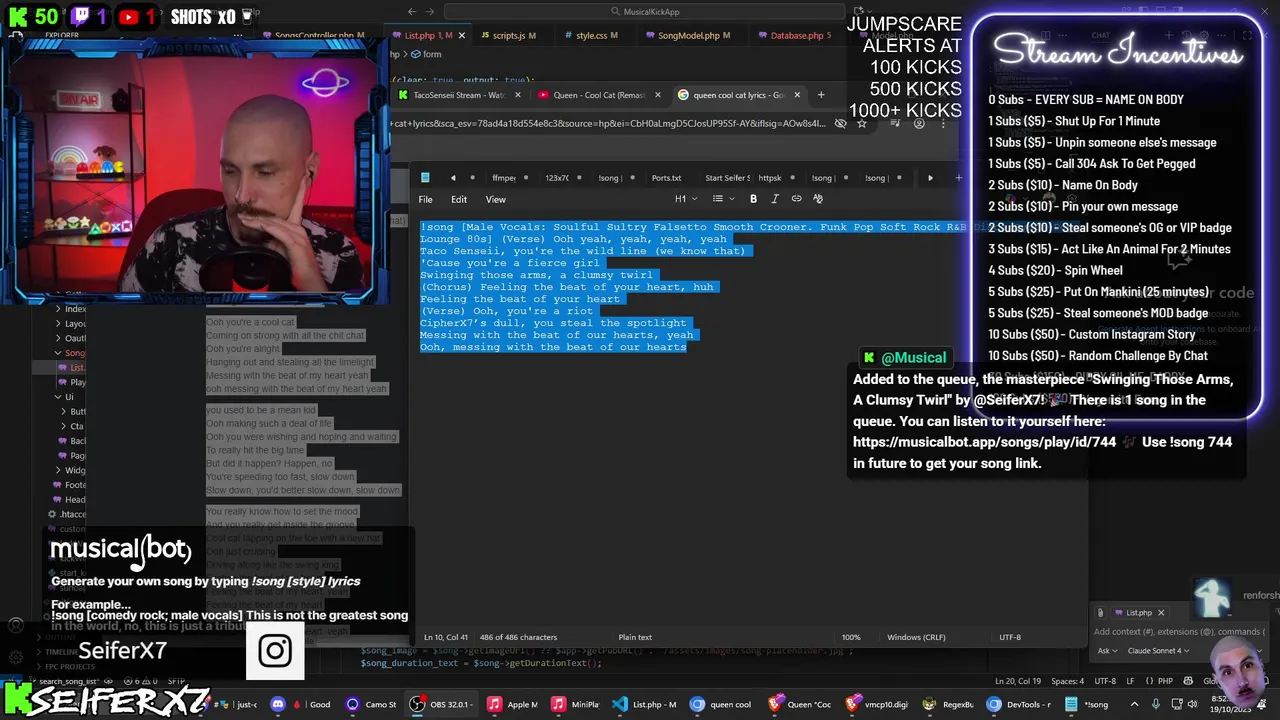
Task: Open Notepad's Edit menu
Action: point(458,199)
